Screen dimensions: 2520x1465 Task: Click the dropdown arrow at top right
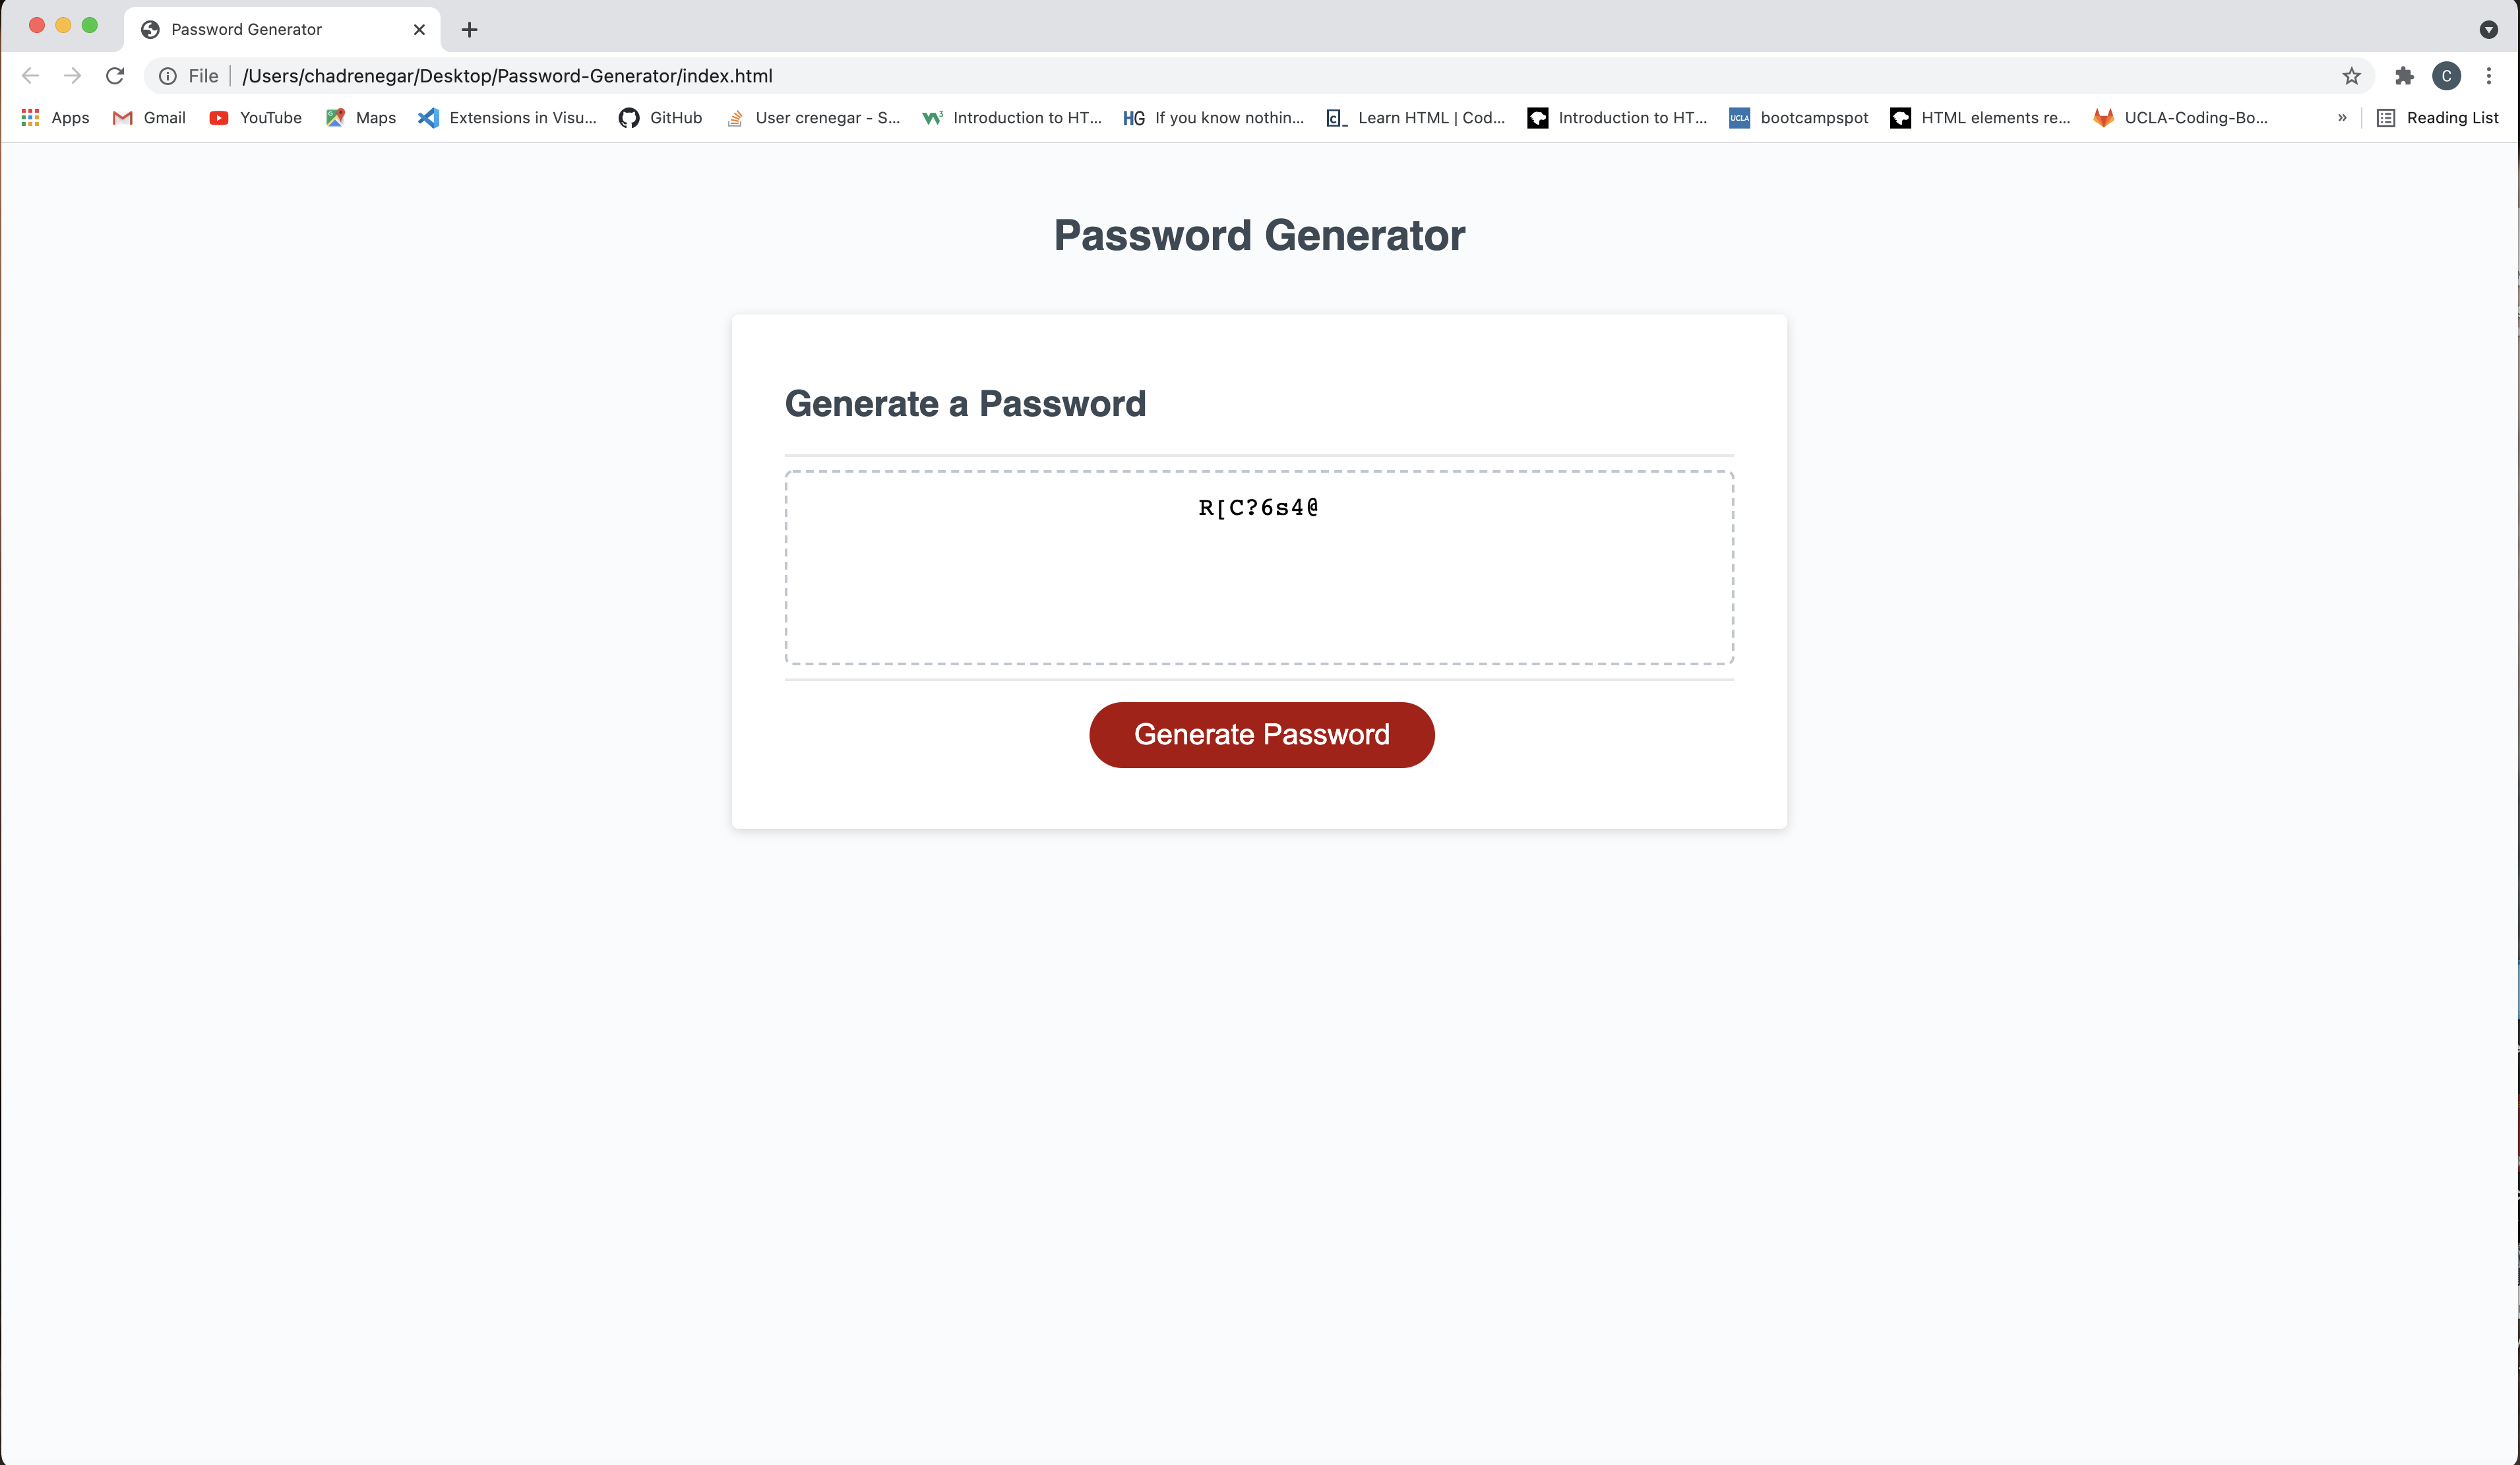2488,29
